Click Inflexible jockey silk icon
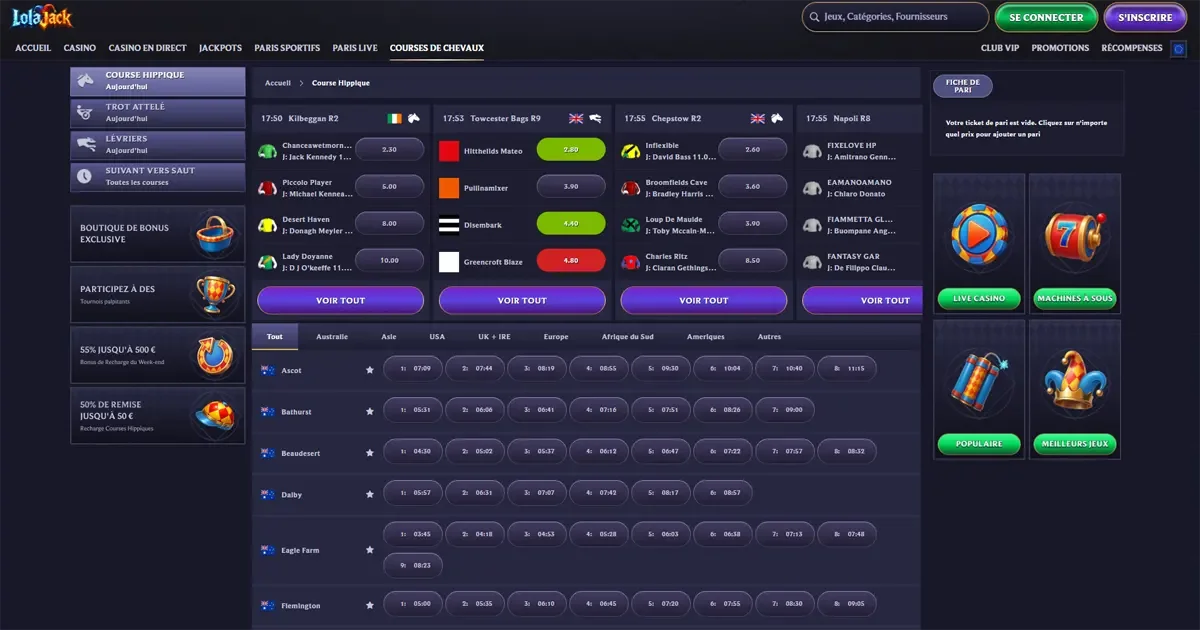Image resolution: width=1200 pixels, height=630 pixels. pos(630,151)
